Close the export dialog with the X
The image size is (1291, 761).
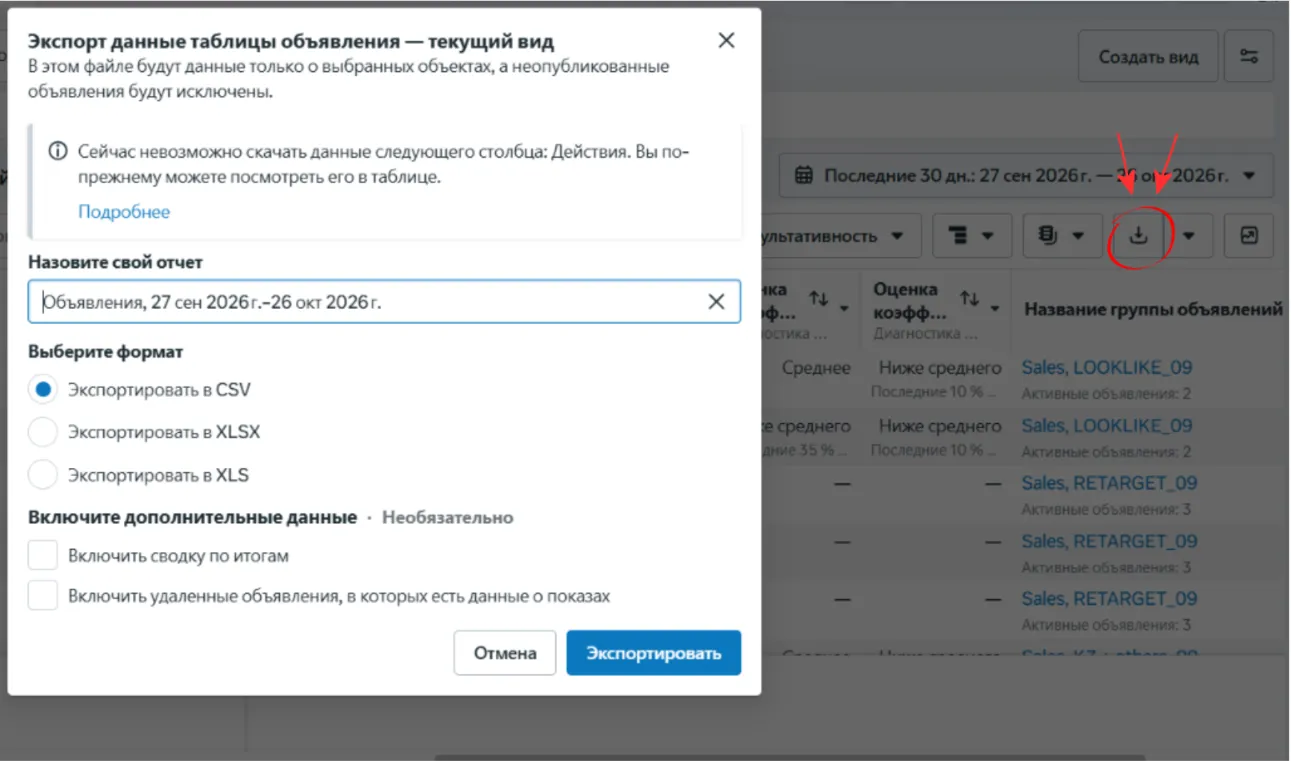(x=727, y=41)
